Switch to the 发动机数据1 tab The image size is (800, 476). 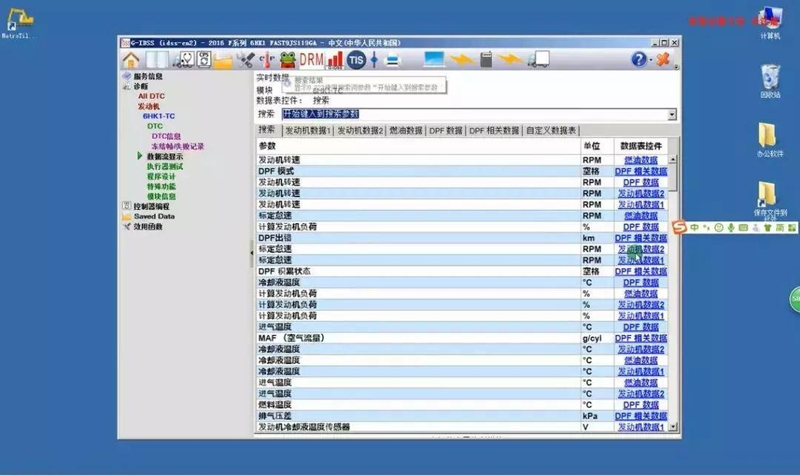[x=307, y=130]
